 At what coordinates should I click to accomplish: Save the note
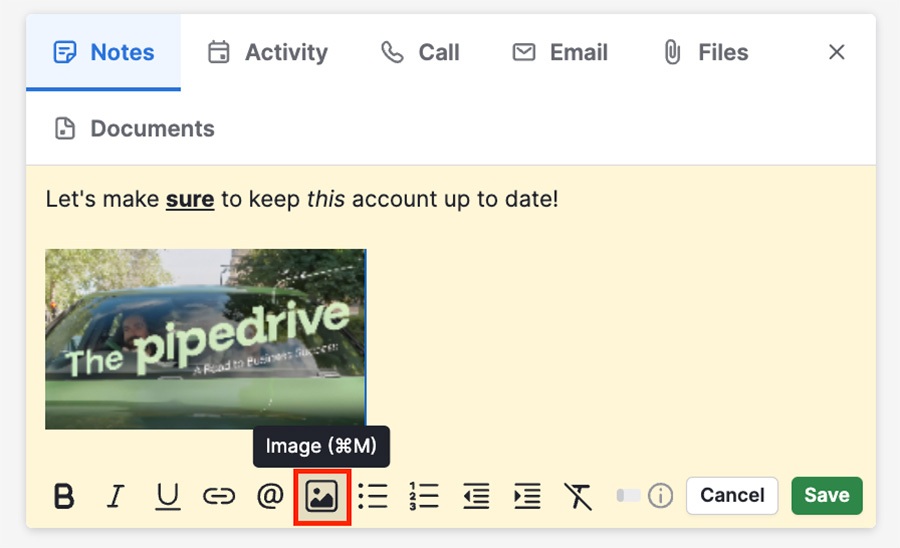tap(827, 495)
